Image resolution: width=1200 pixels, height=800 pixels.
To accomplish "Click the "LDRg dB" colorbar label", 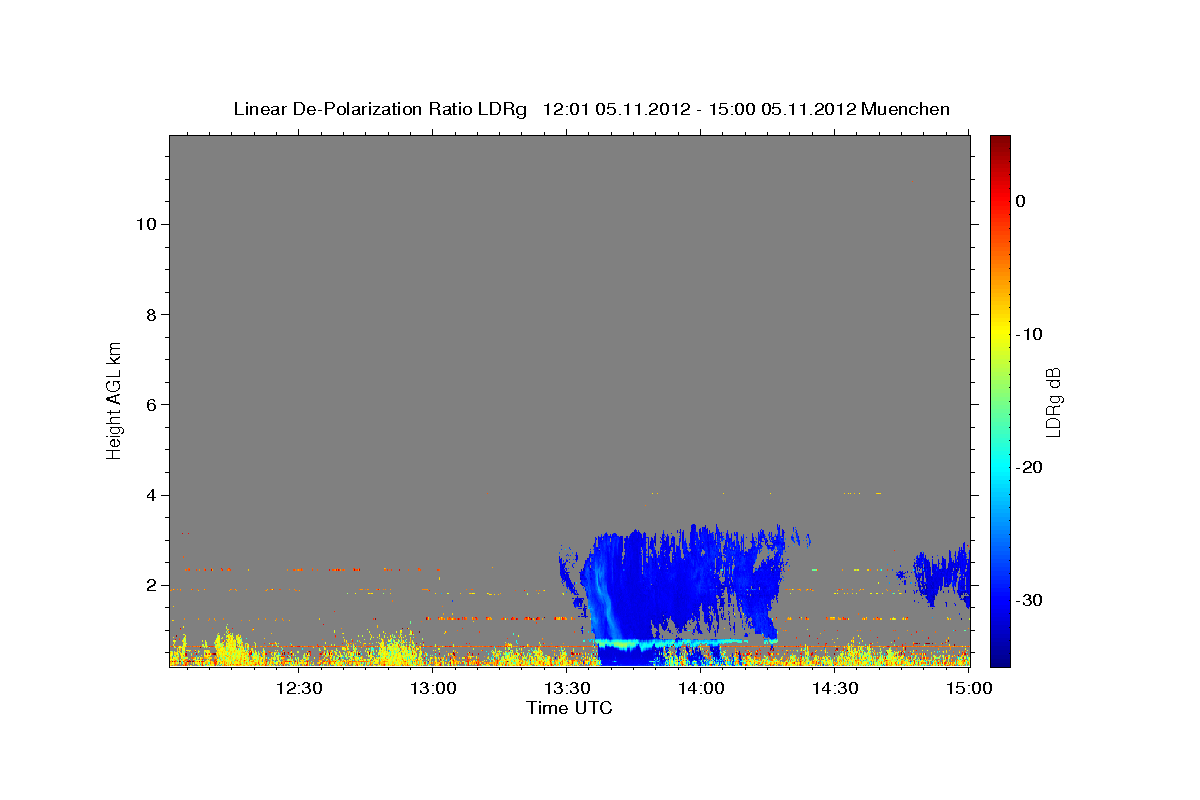I will (1053, 402).
